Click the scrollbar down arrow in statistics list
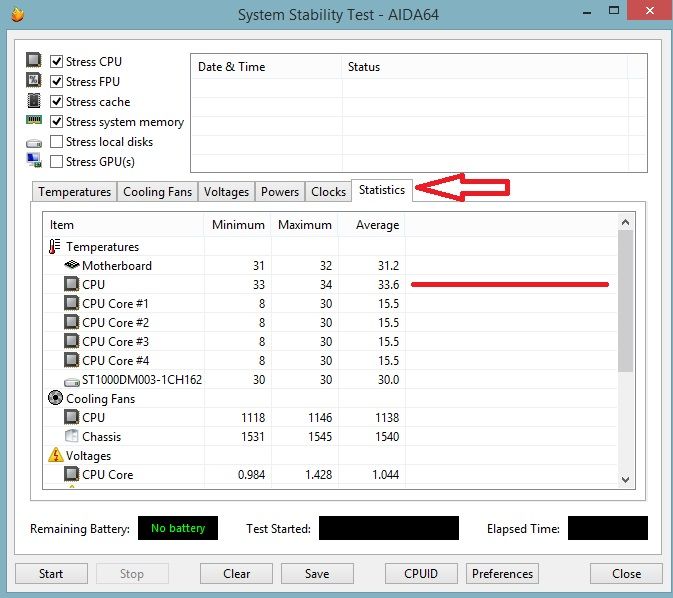 pos(625,479)
